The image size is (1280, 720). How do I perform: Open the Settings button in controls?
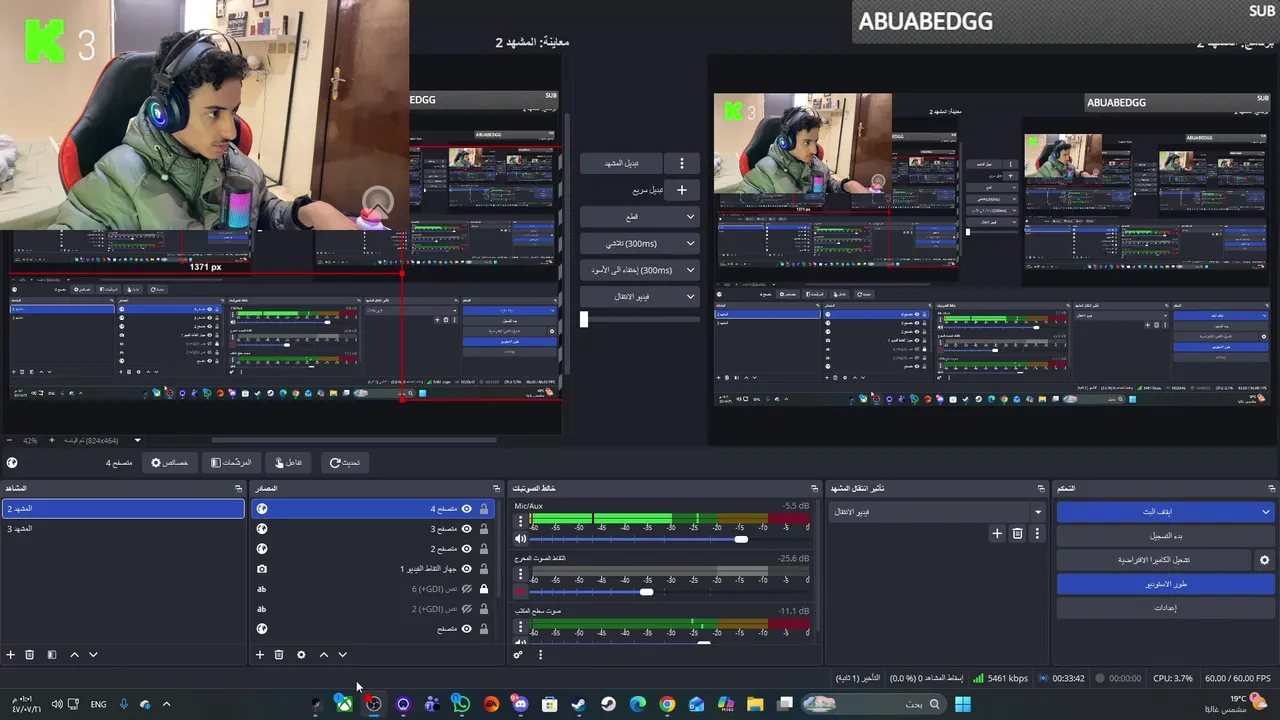(1165, 608)
